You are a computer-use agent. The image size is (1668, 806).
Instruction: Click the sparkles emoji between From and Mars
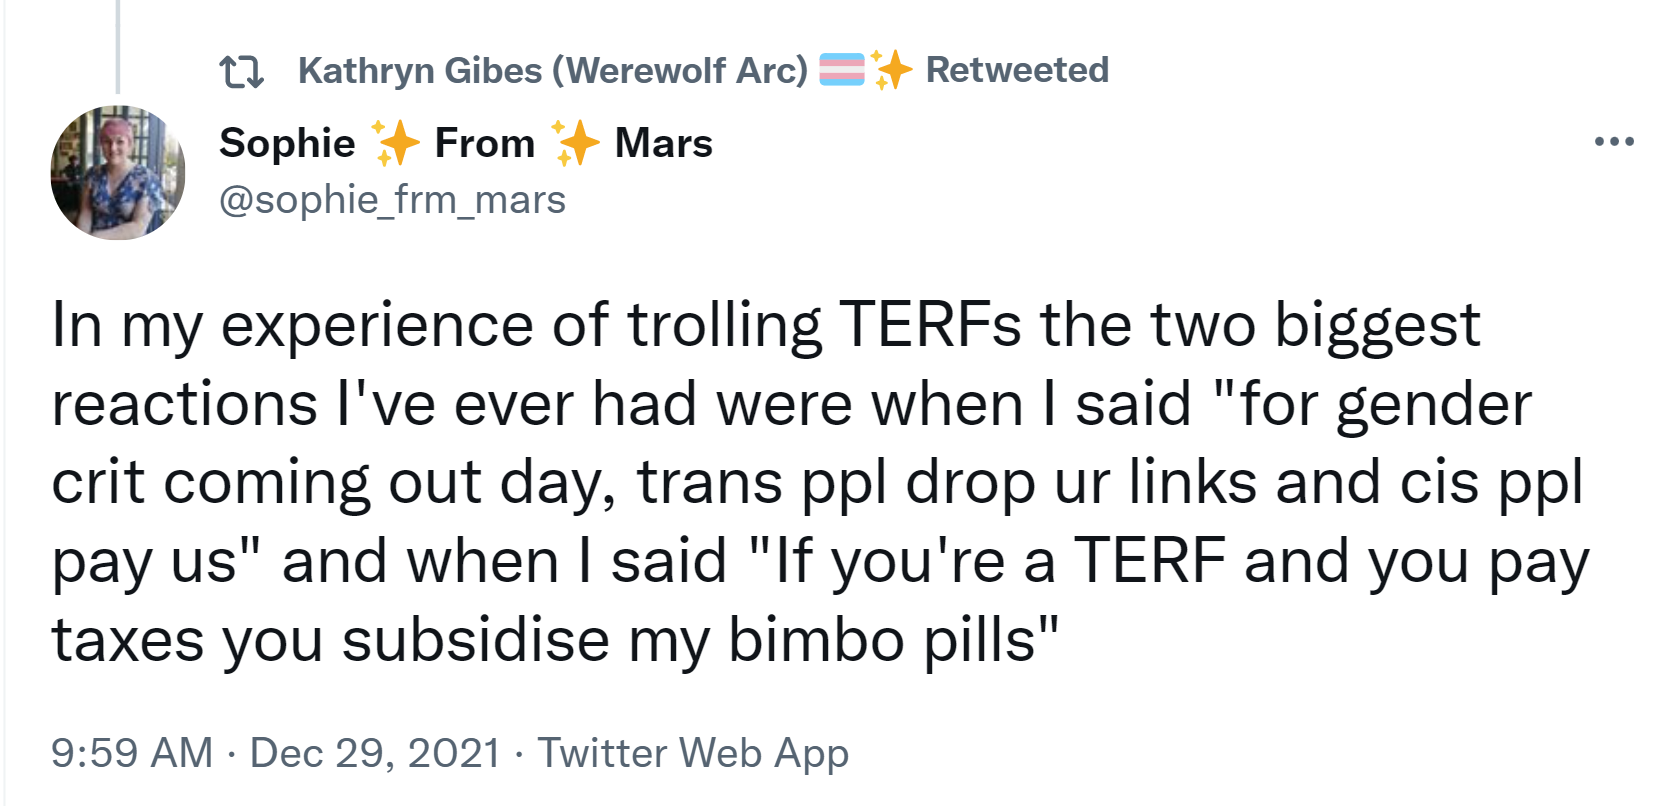point(575,143)
